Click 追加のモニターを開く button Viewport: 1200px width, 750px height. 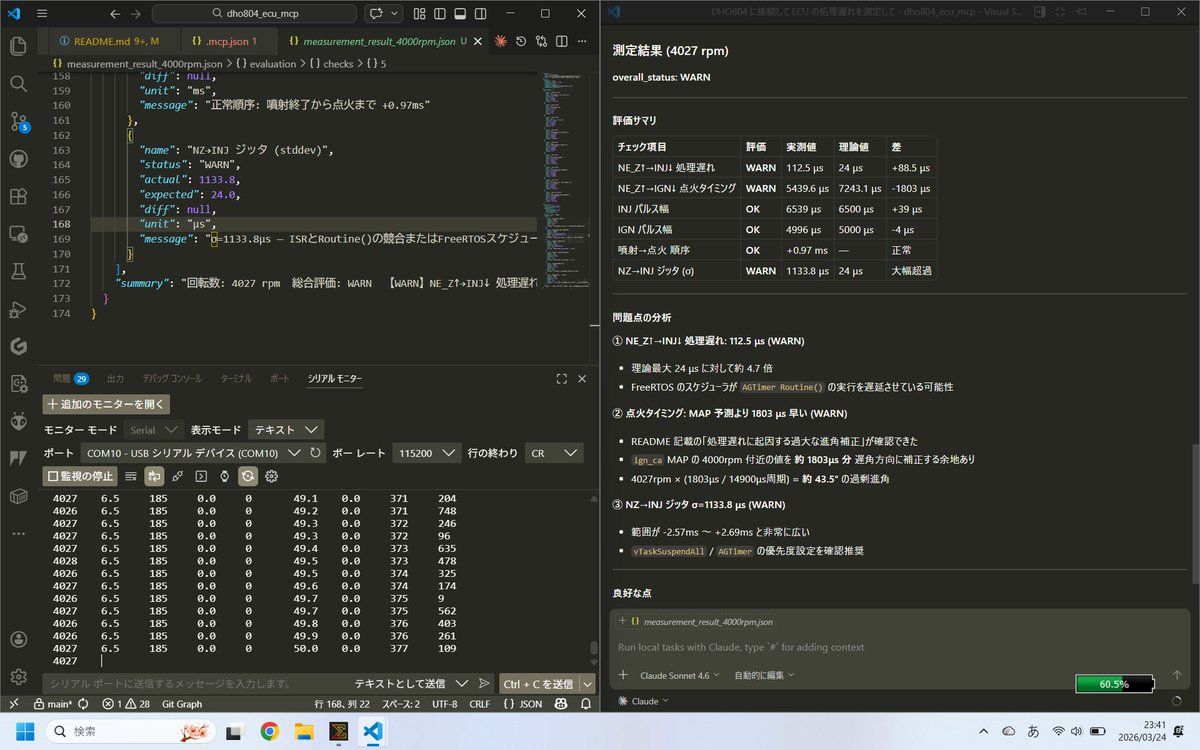point(106,405)
